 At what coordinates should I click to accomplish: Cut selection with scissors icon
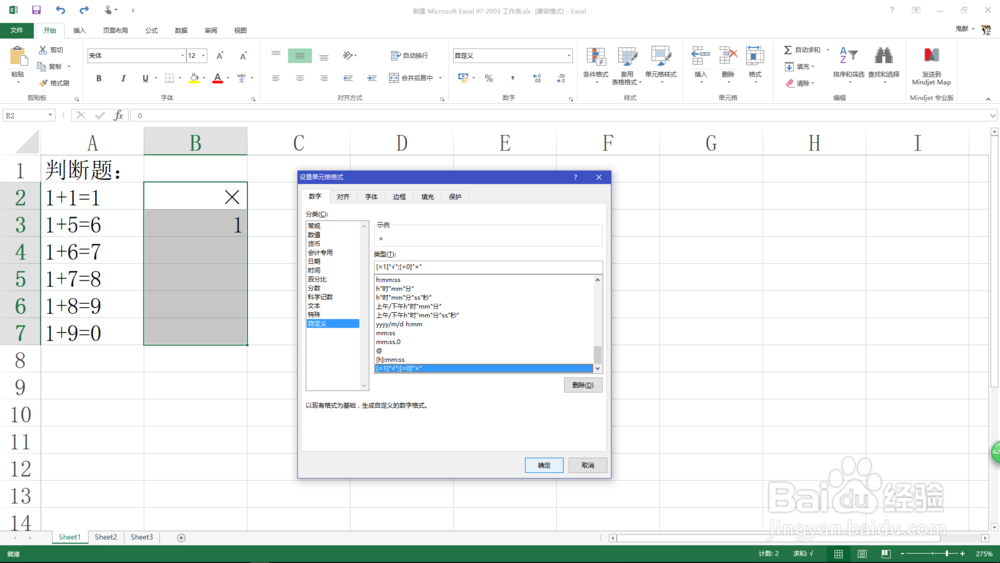tap(43, 50)
